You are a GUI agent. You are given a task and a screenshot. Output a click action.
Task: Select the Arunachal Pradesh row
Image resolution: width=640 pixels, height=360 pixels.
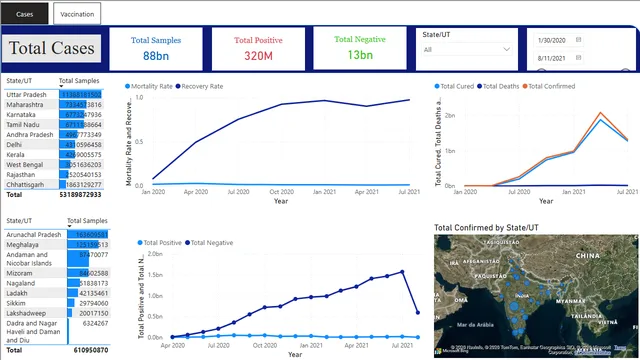click(x=57, y=235)
